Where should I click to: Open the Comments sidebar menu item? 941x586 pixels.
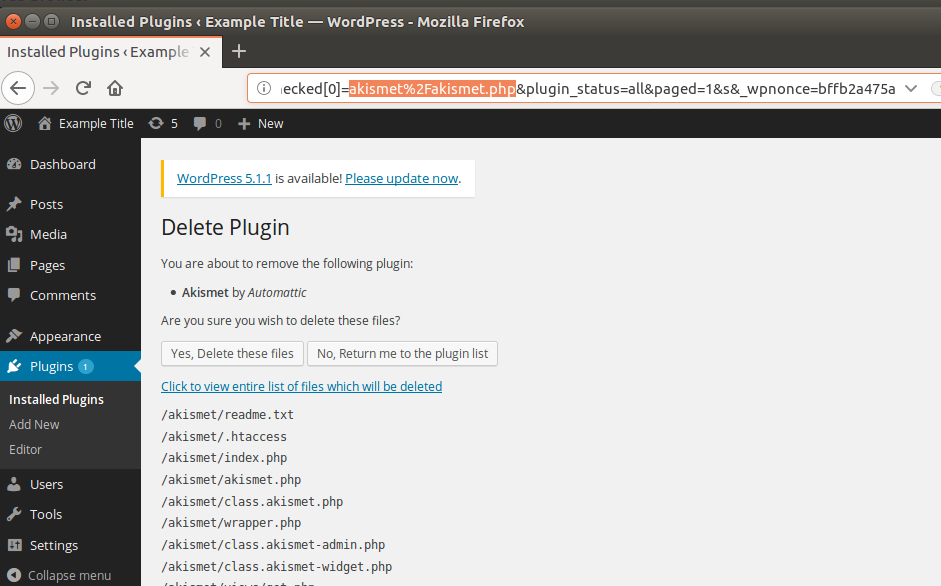pyautogui.click(x=62, y=295)
